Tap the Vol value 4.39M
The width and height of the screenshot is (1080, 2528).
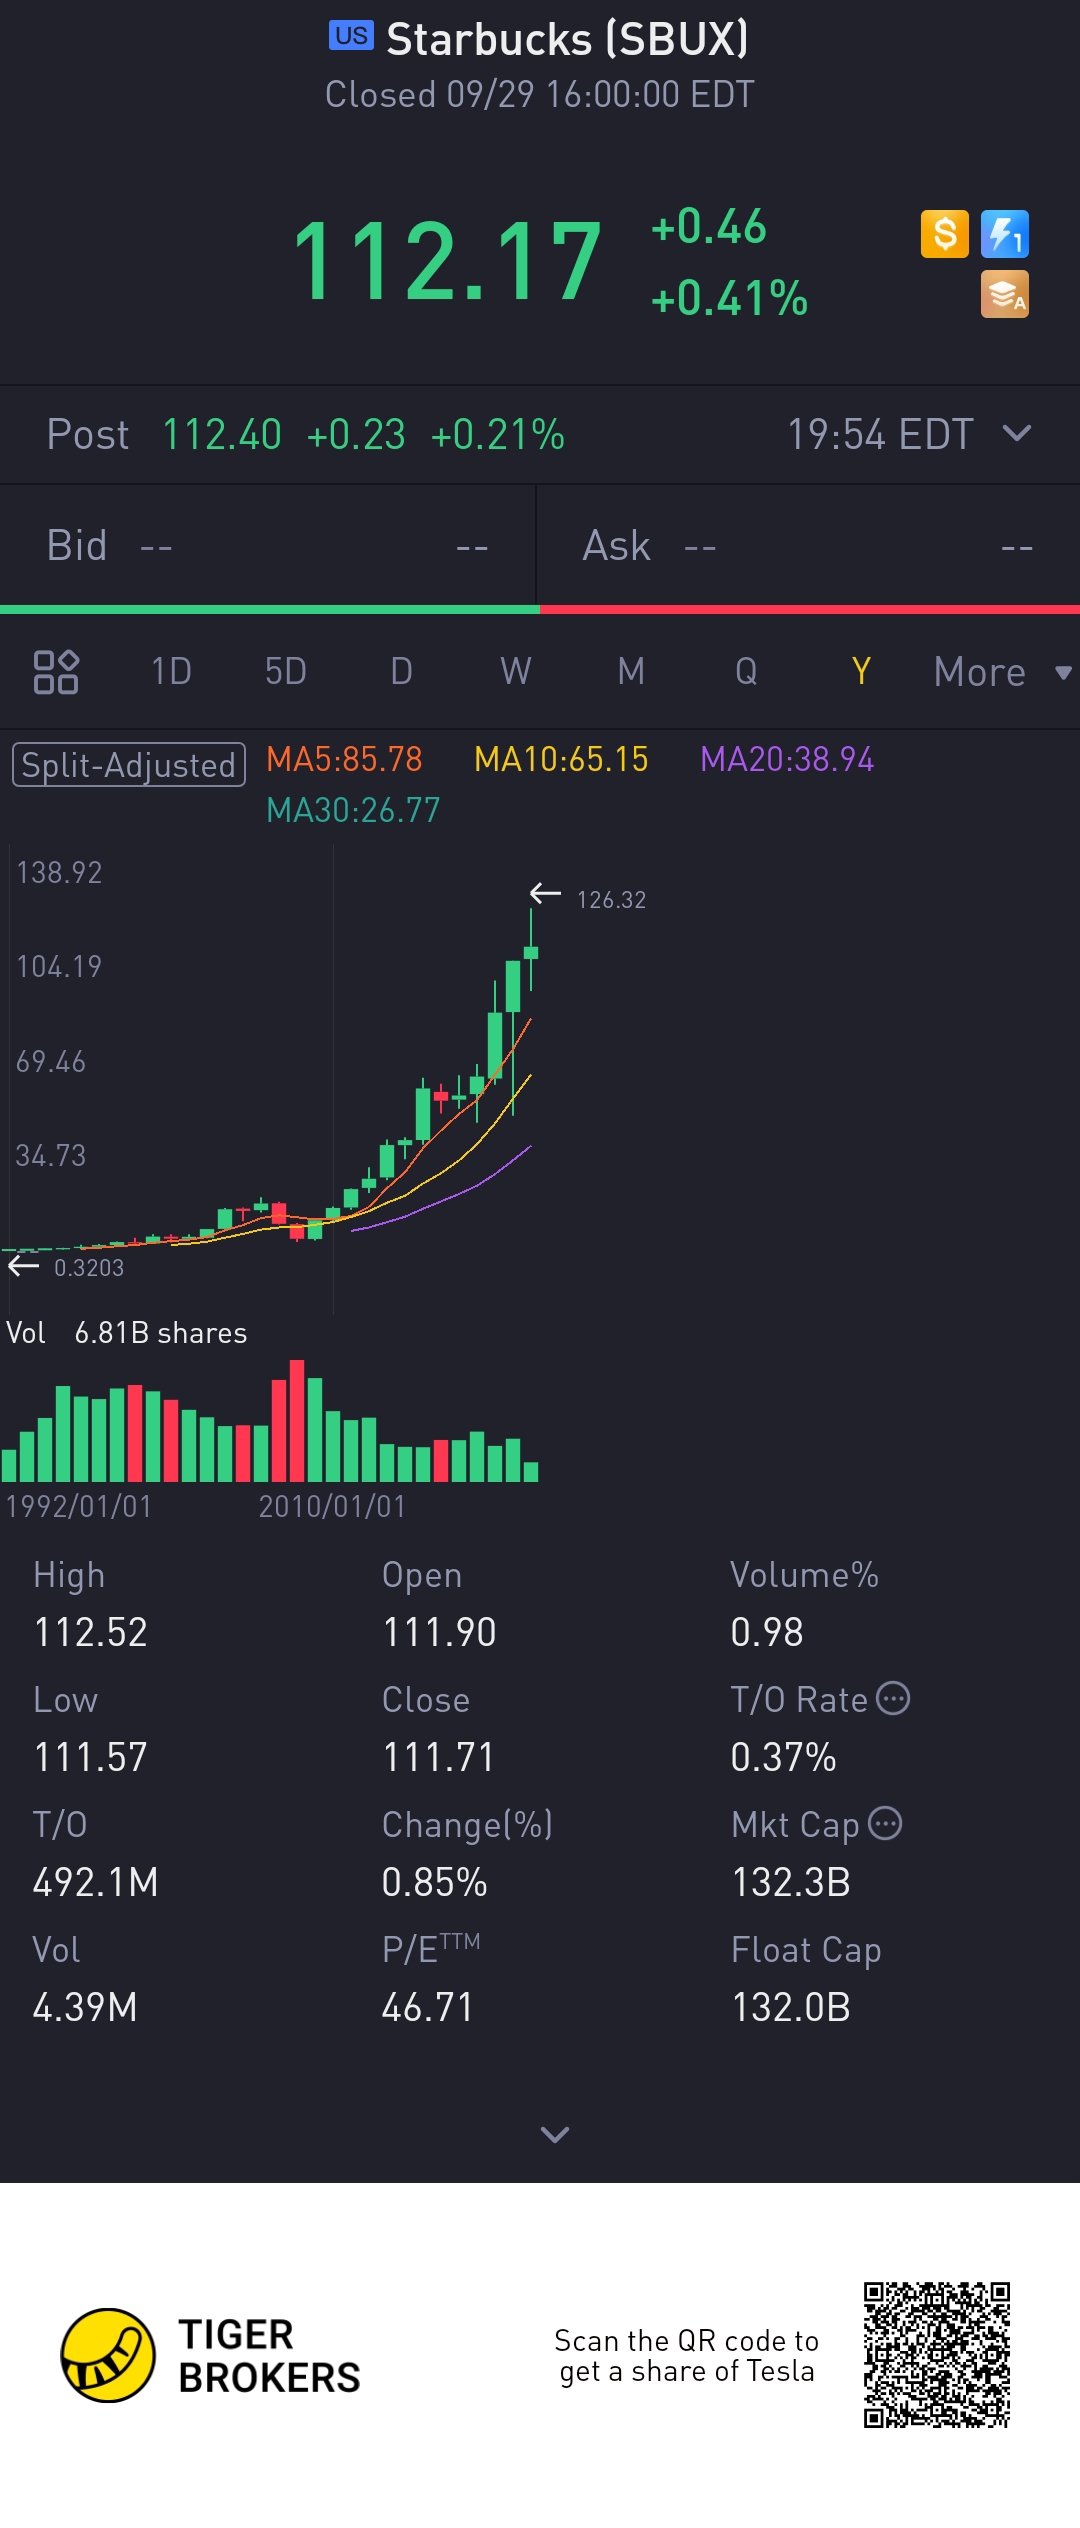pyautogui.click(x=85, y=2007)
